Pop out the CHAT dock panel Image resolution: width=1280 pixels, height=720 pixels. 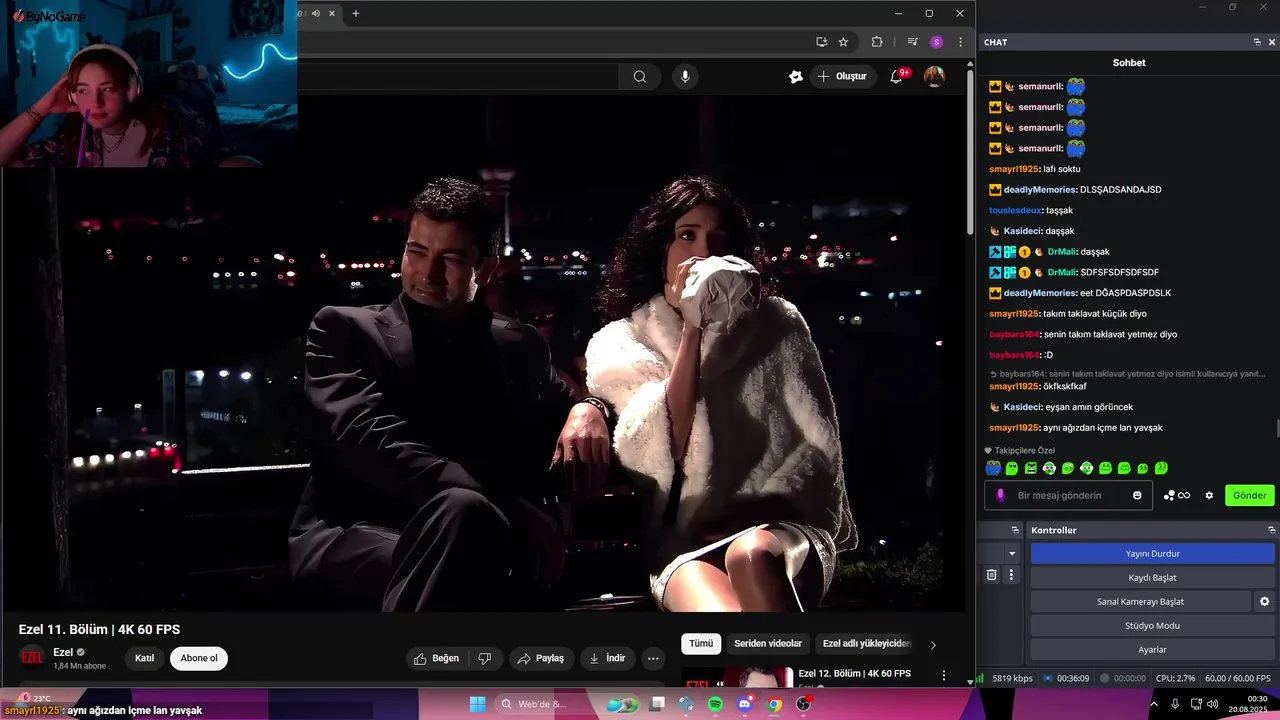(x=1257, y=42)
